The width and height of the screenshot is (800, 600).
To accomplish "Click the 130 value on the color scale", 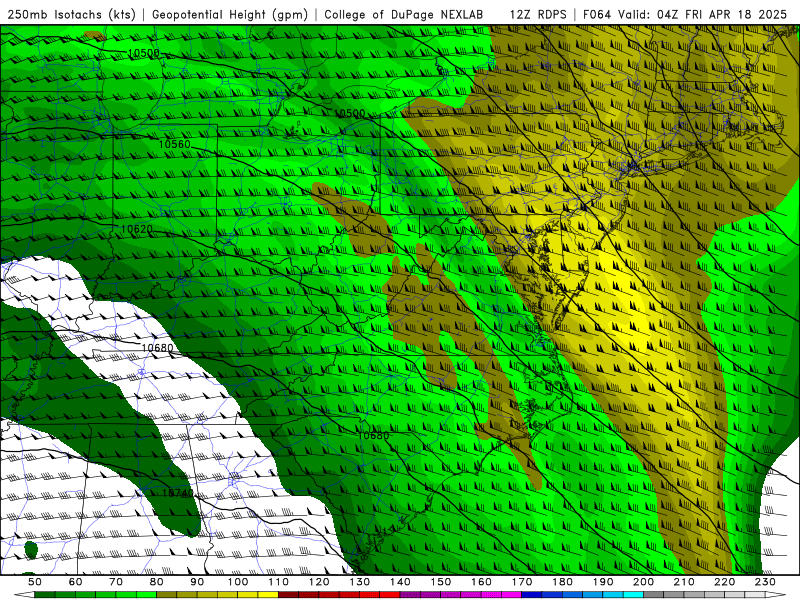I will (360, 582).
